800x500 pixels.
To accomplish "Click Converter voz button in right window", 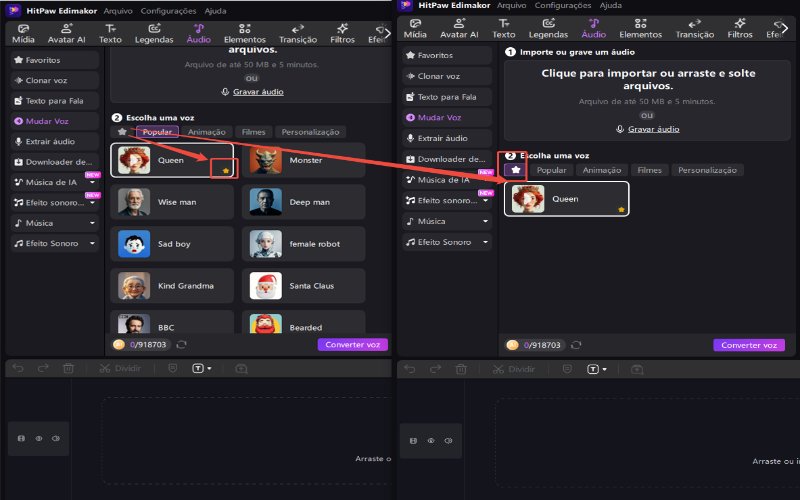I will pyautogui.click(x=748, y=345).
